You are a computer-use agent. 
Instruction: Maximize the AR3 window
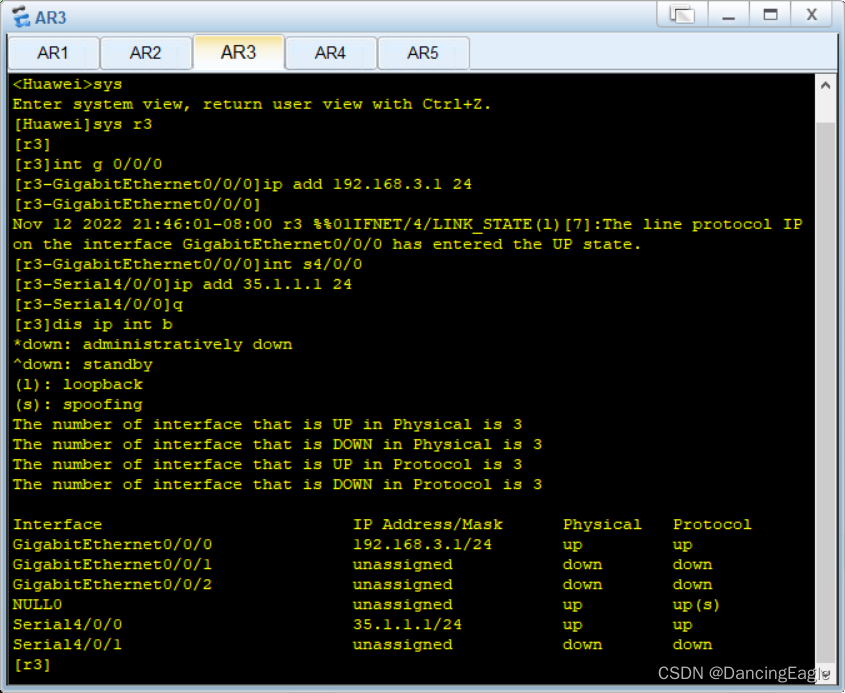[x=770, y=14]
